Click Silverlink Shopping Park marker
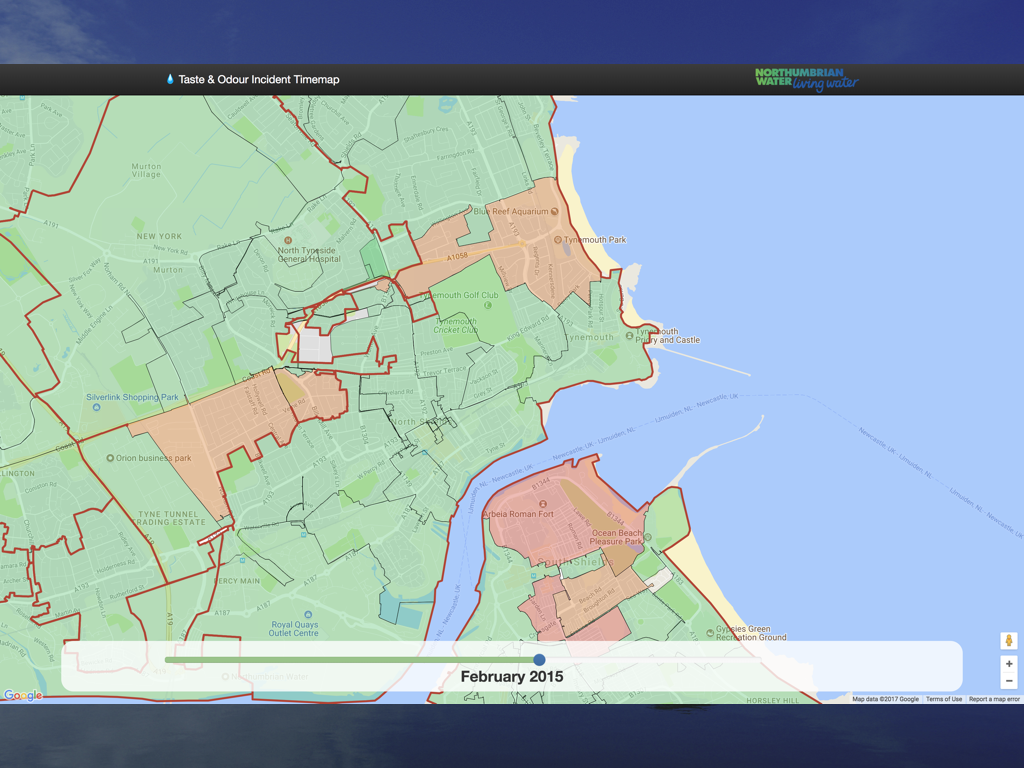1024x768 pixels. pyautogui.click(x=97, y=407)
